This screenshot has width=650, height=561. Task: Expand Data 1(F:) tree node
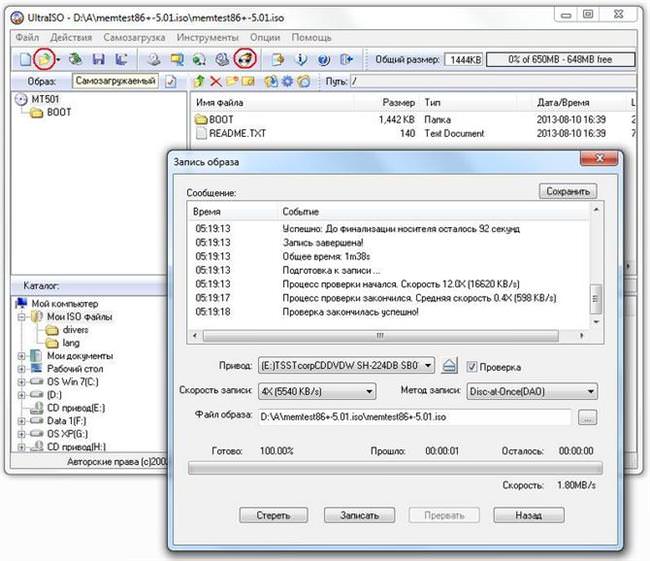(x=22, y=421)
